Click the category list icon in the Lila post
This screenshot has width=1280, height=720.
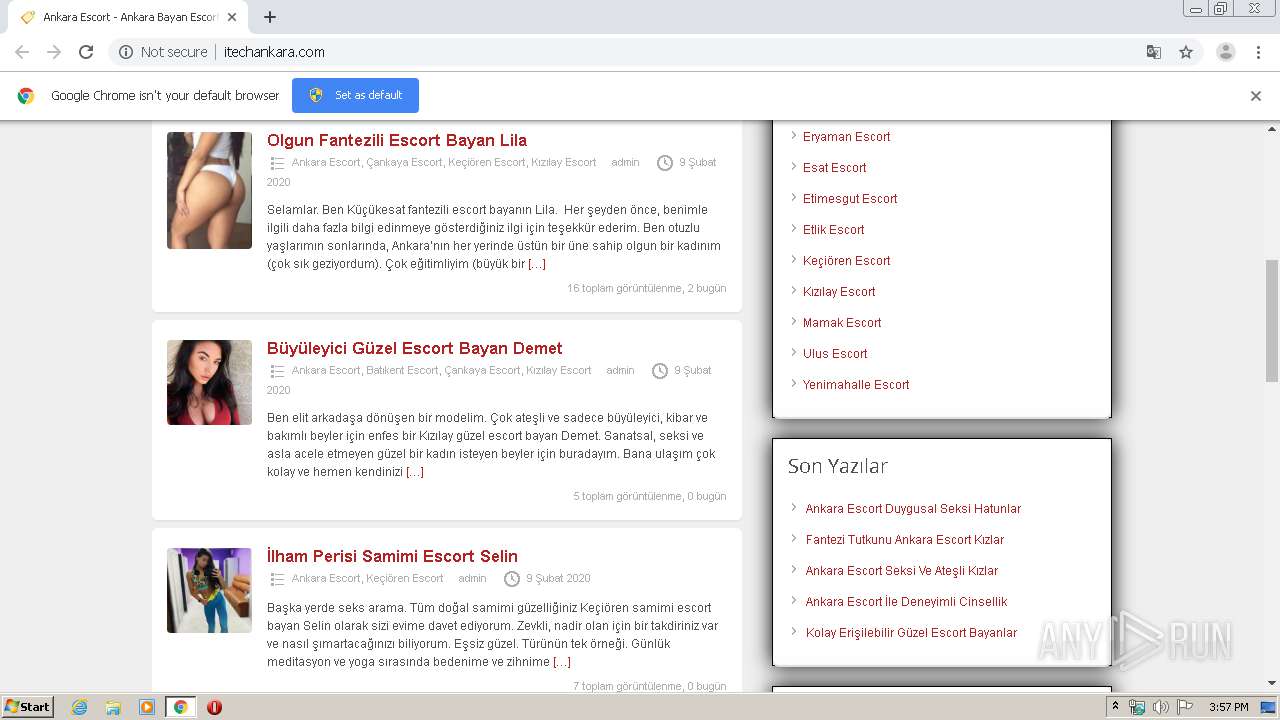(x=277, y=163)
